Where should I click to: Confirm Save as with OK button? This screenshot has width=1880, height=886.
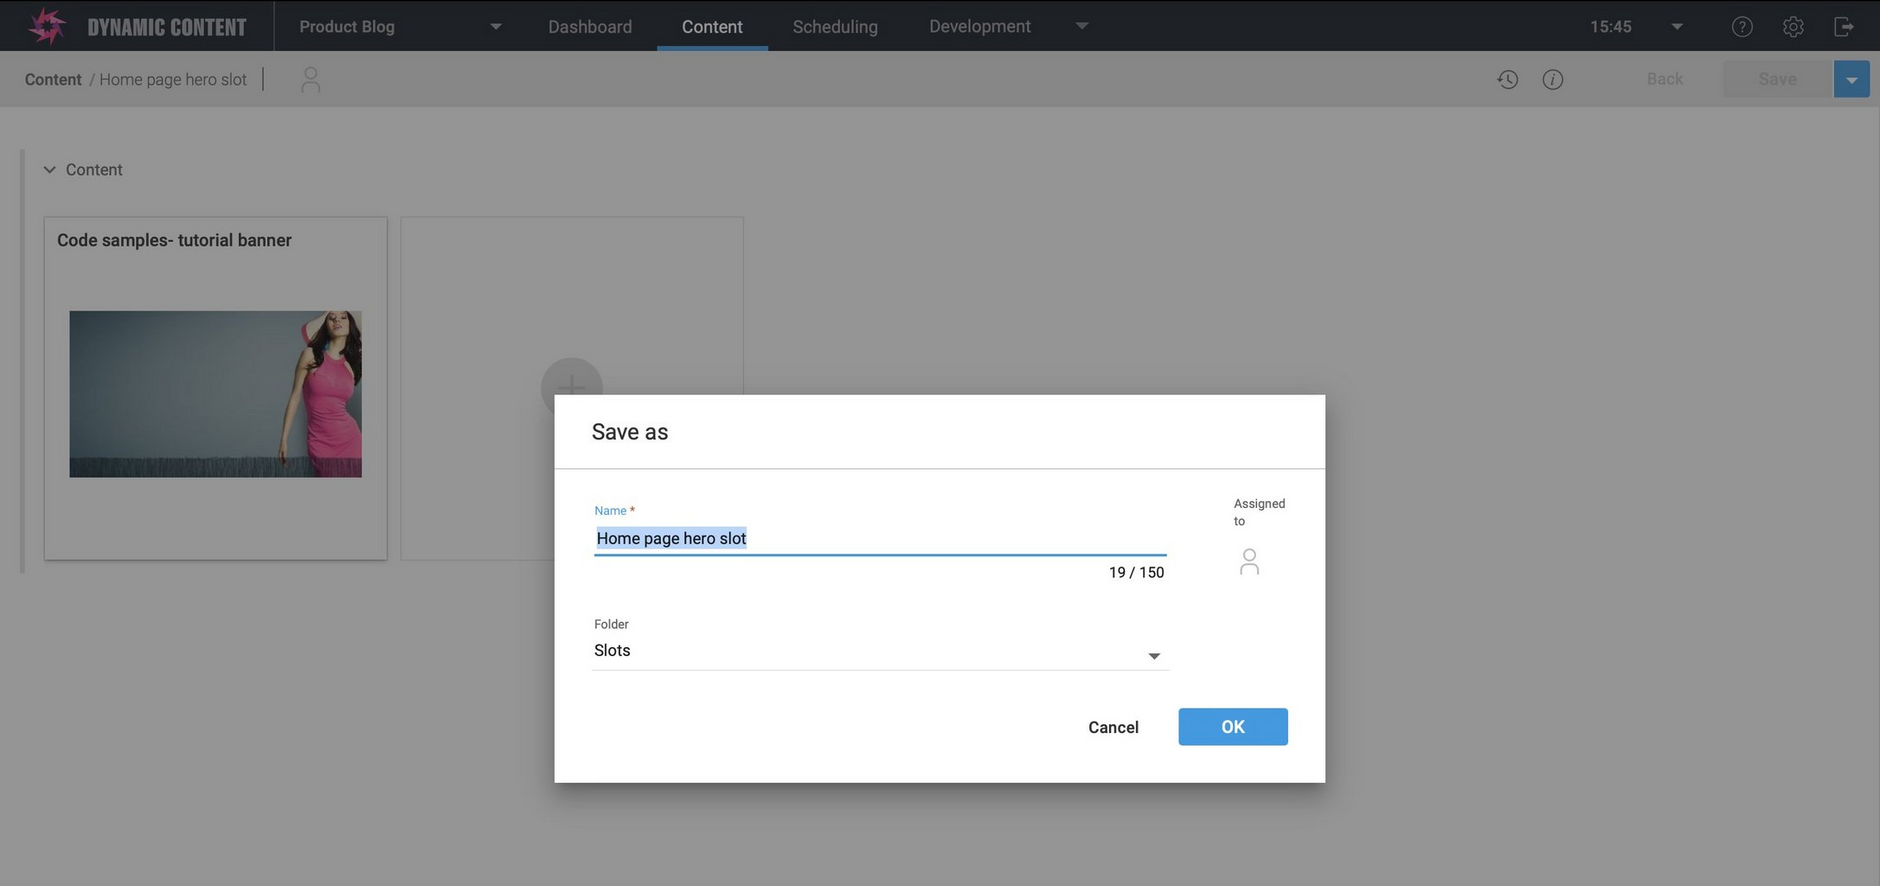[1232, 727]
